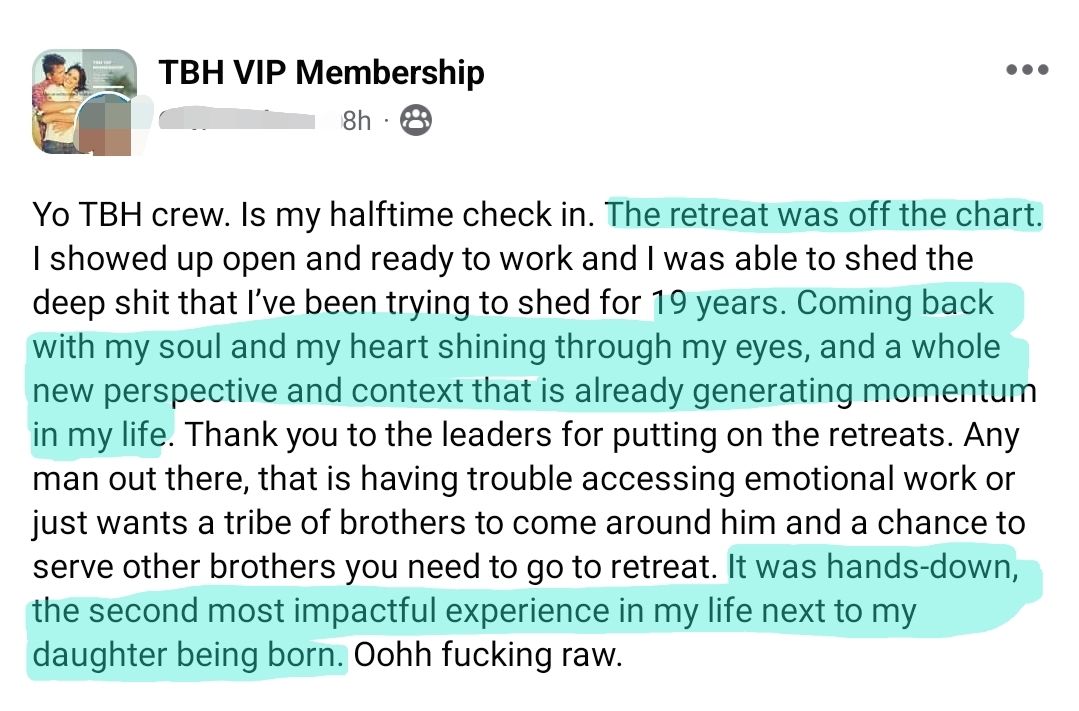The image size is (1079, 711).
Task: Click highlighted "The retreat was off the chart."
Action: coord(823,214)
